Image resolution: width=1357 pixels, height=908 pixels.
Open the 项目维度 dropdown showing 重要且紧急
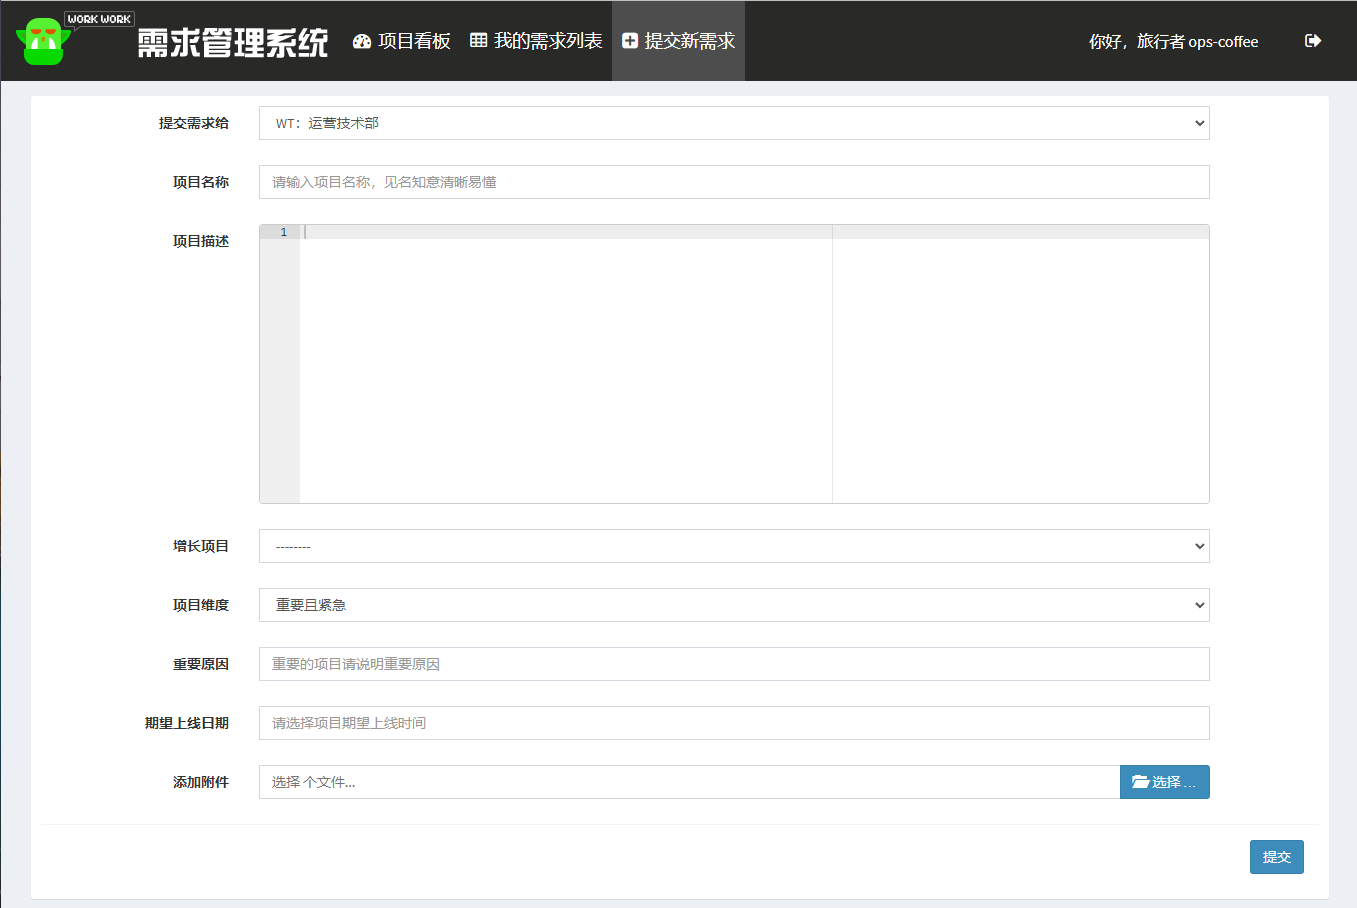tap(733, 605)
